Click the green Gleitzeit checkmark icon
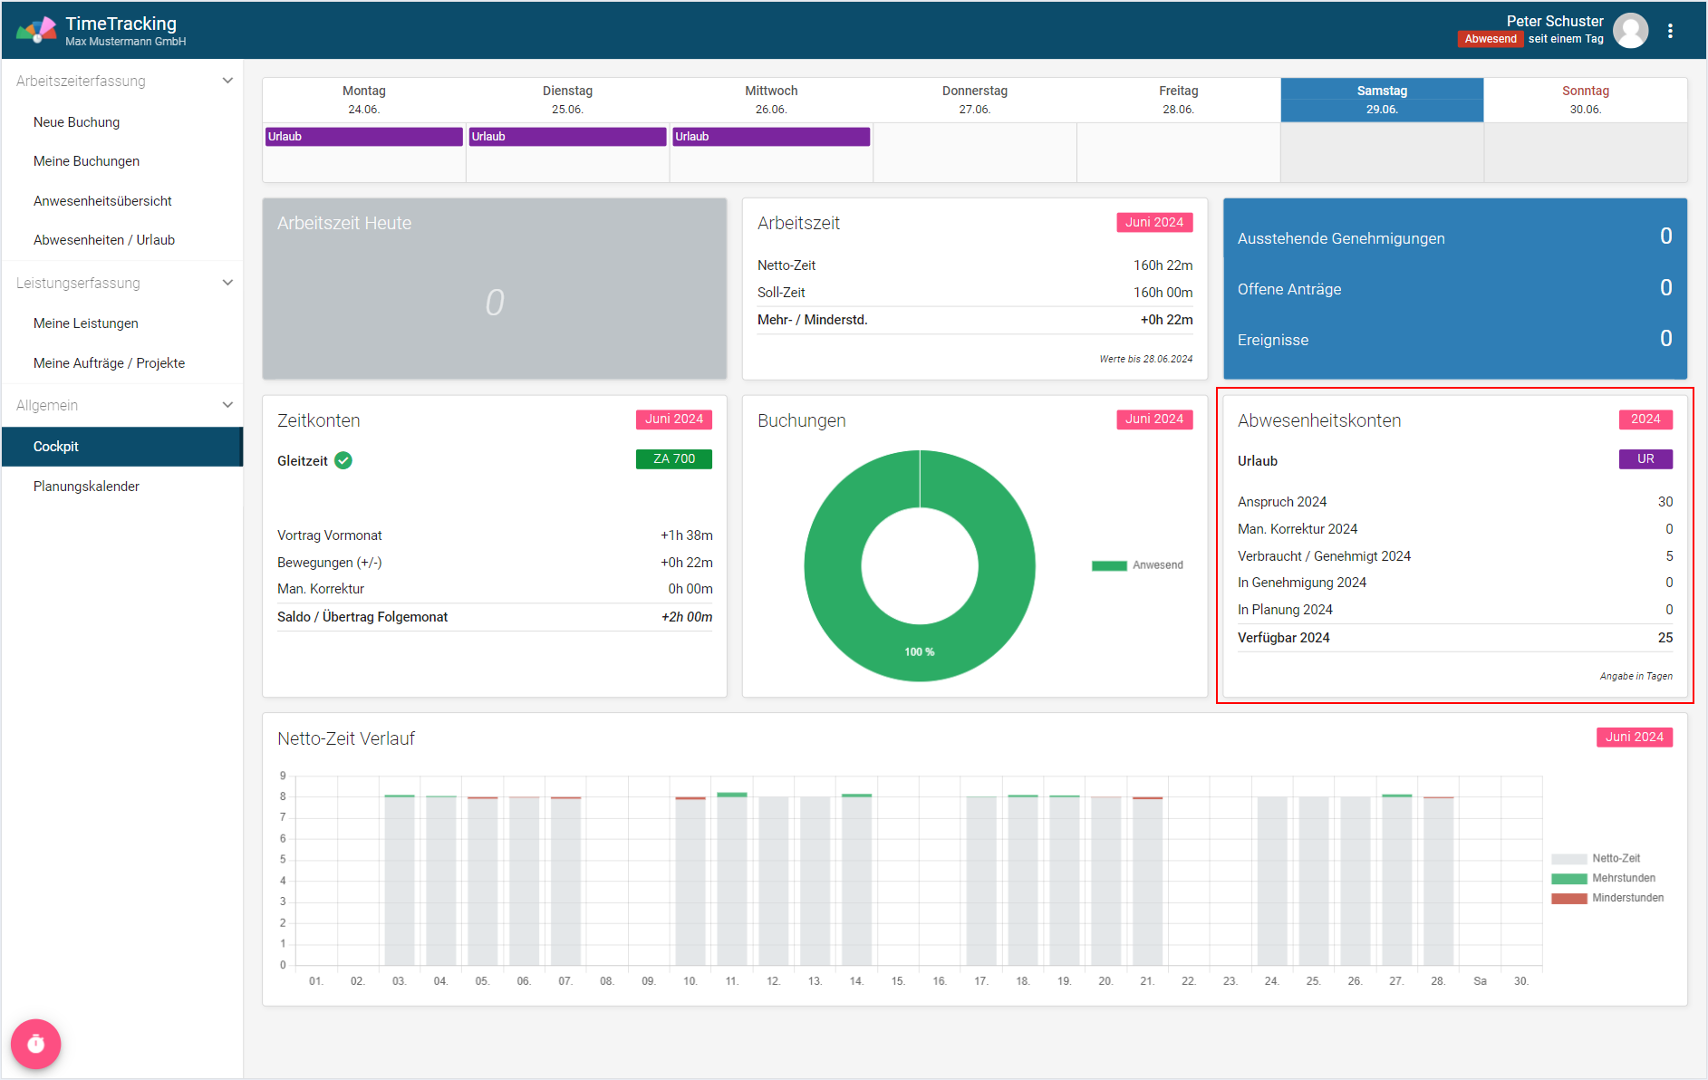This screenshot has height=1080, width=1708. 343,461
